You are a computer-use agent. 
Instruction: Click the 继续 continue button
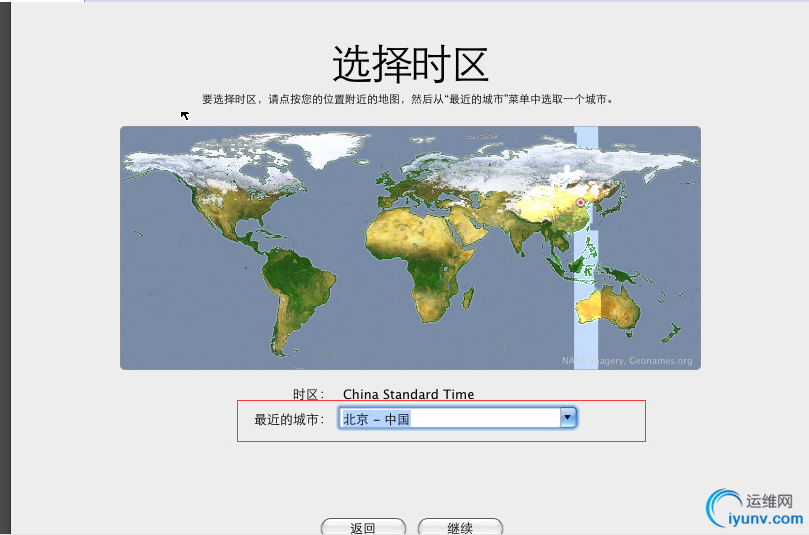[x=460, y=527]
